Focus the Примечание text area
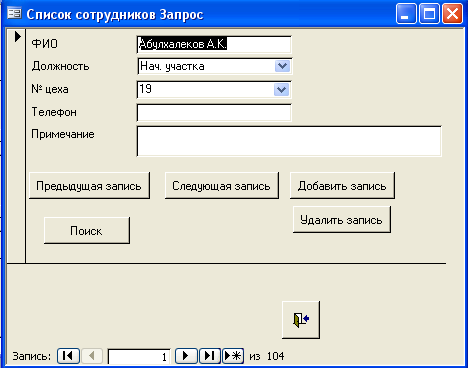The width and height of the screenshot is (468, 368). 289,141
